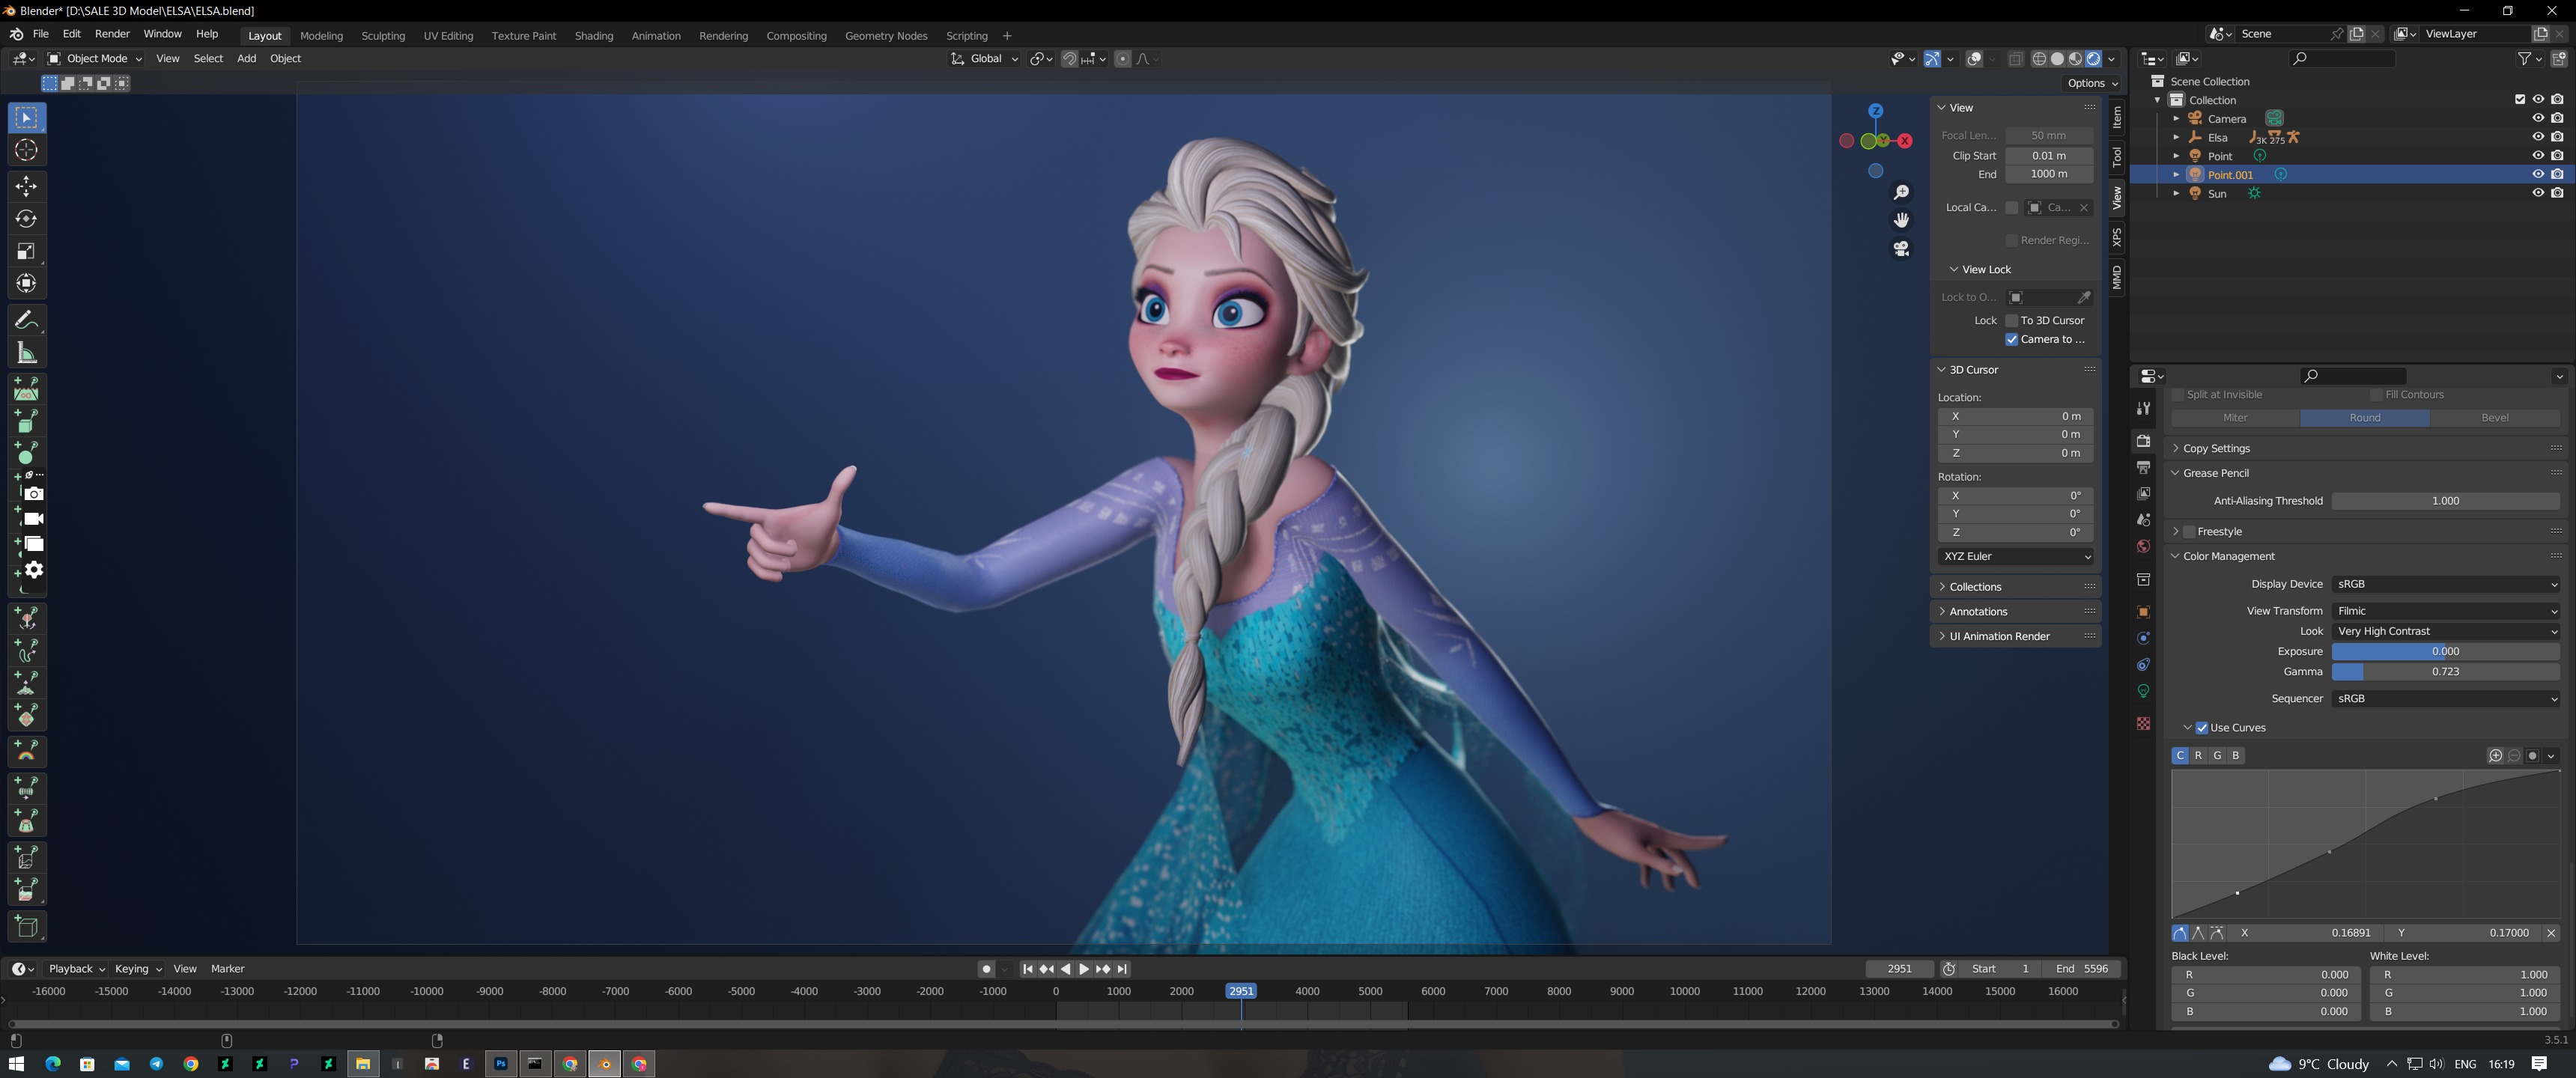The height and width of the screenshot is (1078, 2576).
Task: Open the Render menu
Action: point(112,34)
